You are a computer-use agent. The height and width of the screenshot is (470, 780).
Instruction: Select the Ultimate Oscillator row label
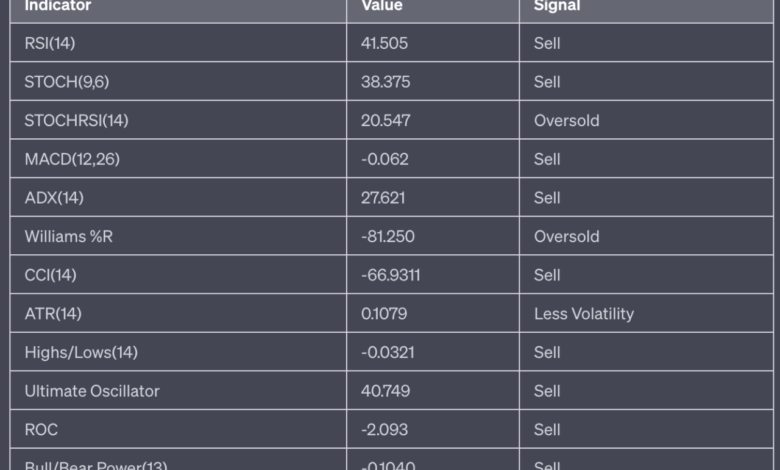coord(92,391)
